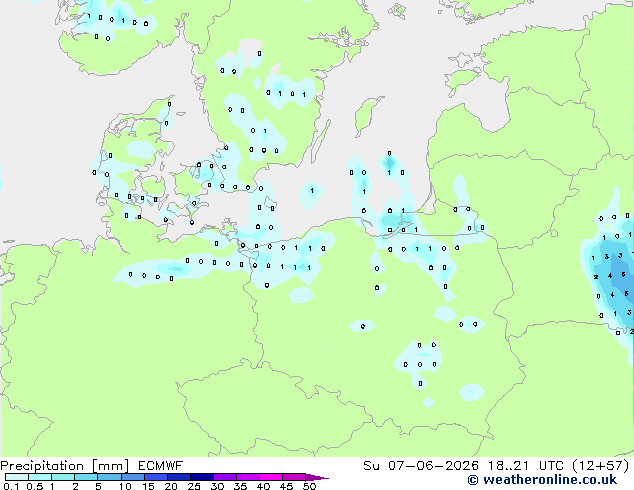Click the narrow Öland island on the map
The height and width of the screenshot is (490, 634).
(x=320, y=141)
